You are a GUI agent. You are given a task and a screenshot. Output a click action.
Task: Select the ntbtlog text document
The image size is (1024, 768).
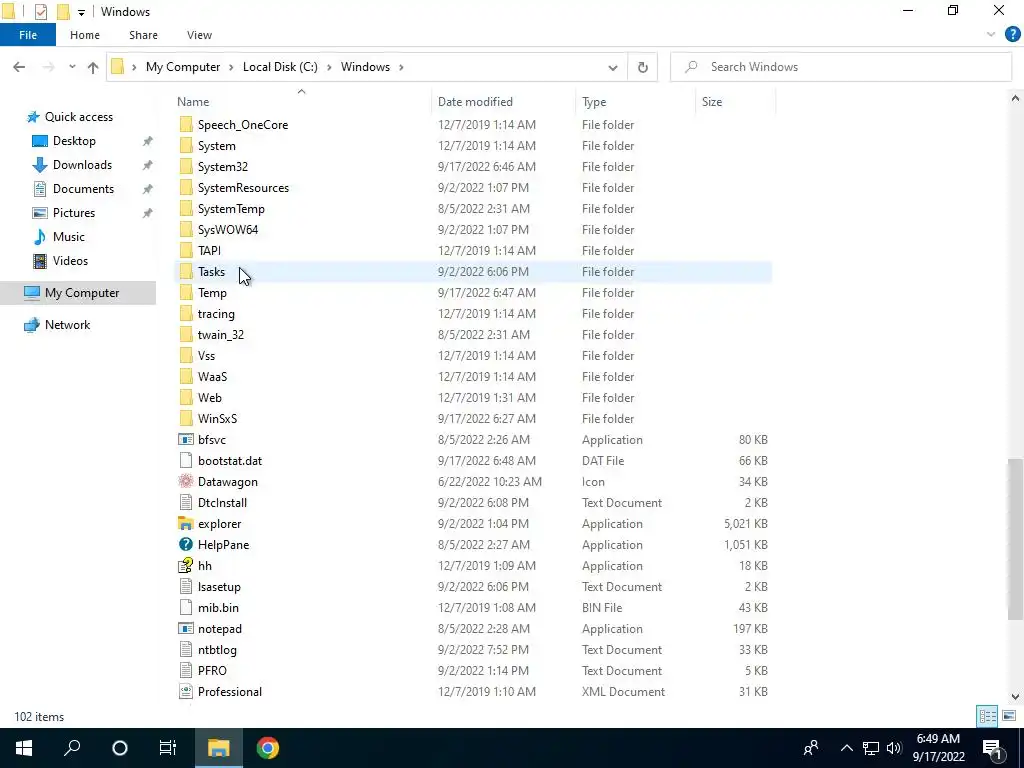473,650
